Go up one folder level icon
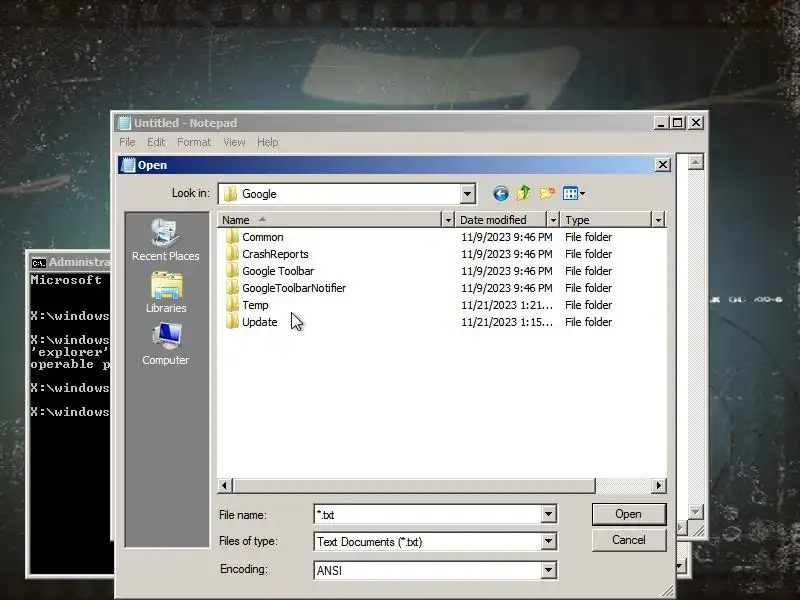This screenshot has height=600, width=800. (x=523, y=193)
